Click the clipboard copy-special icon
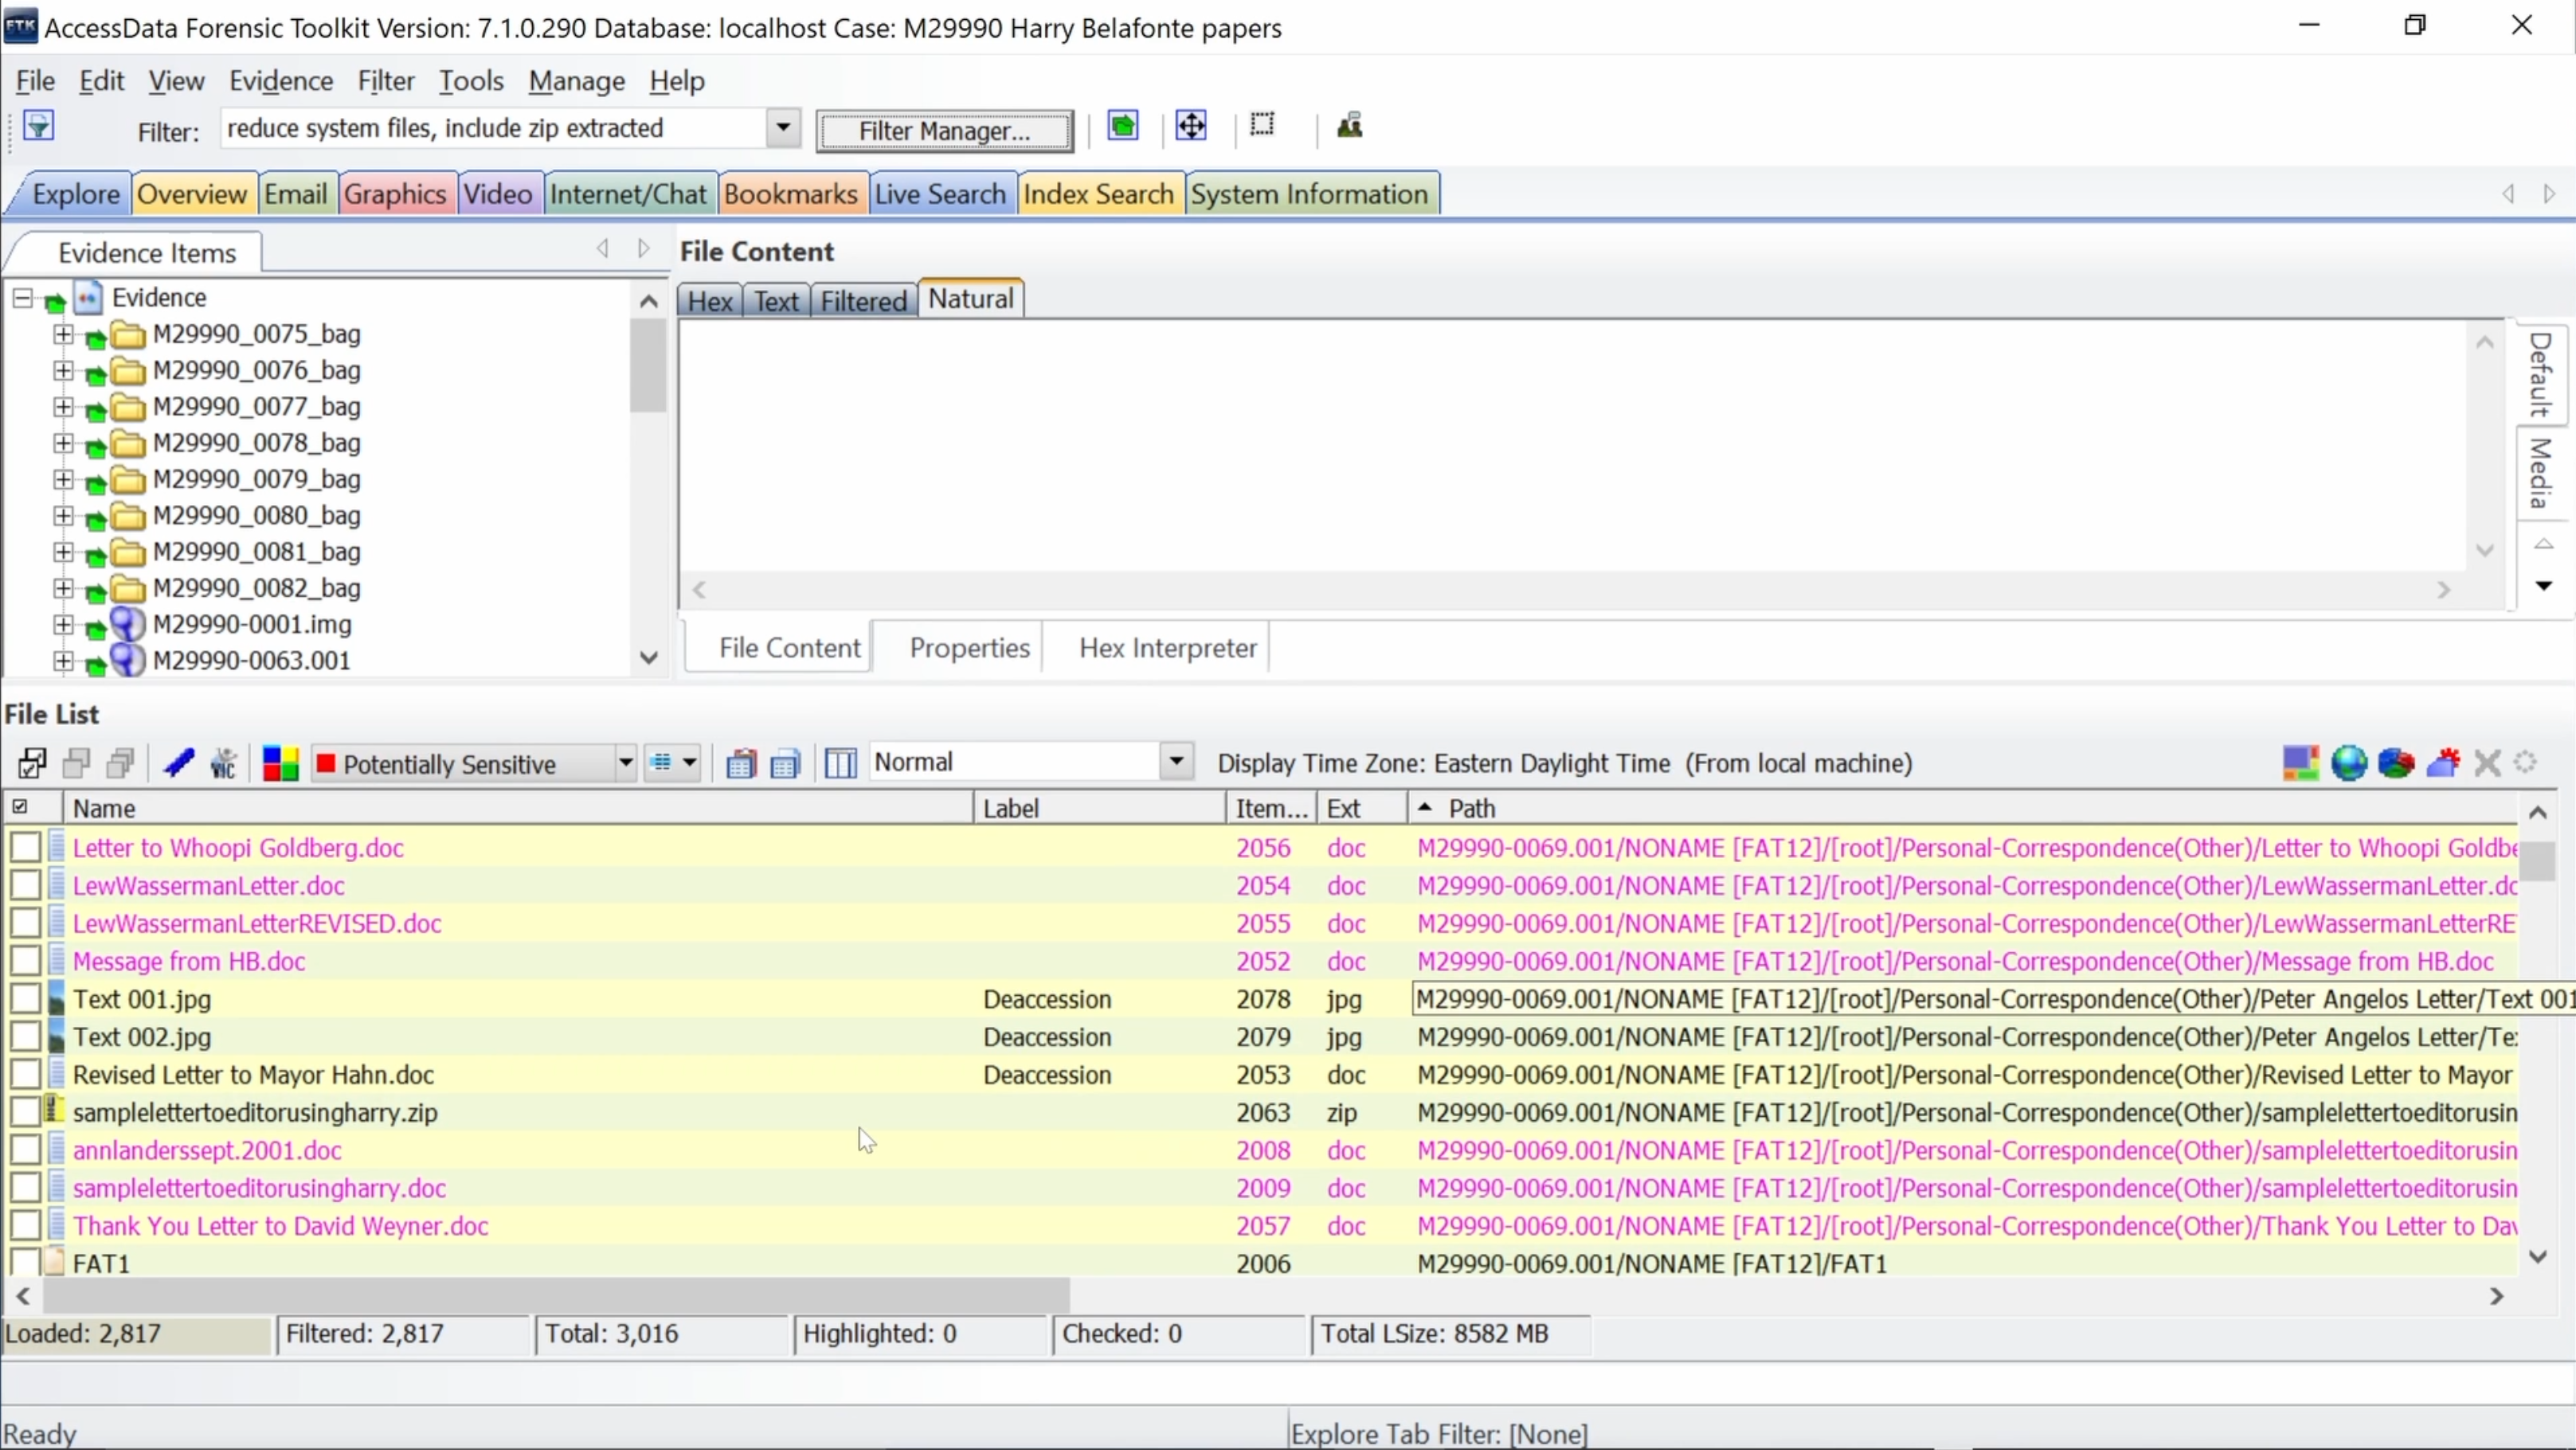 point(741,764)
